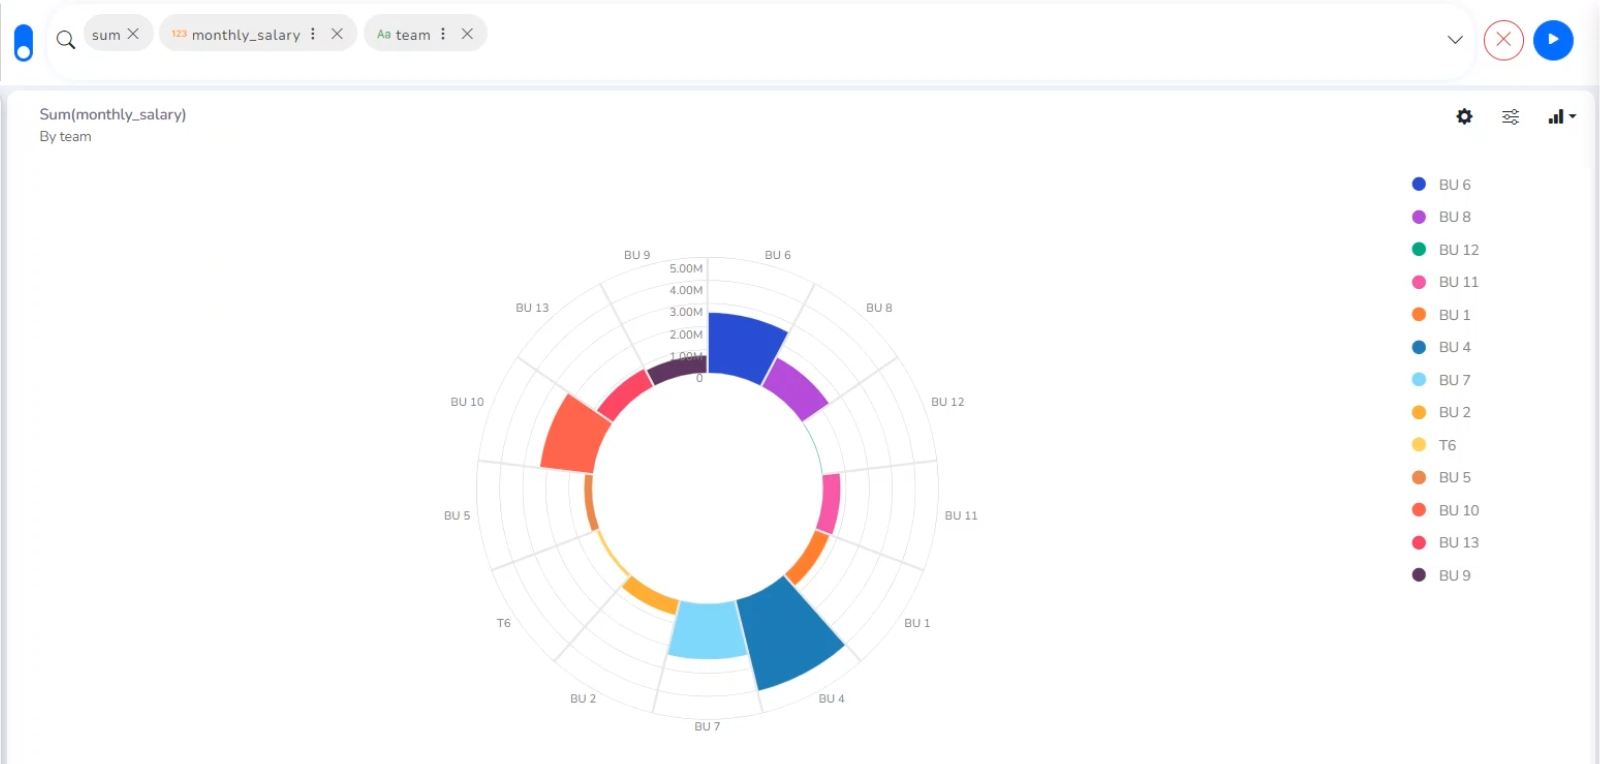Click the monthly_salary chip label

[245, 35]
